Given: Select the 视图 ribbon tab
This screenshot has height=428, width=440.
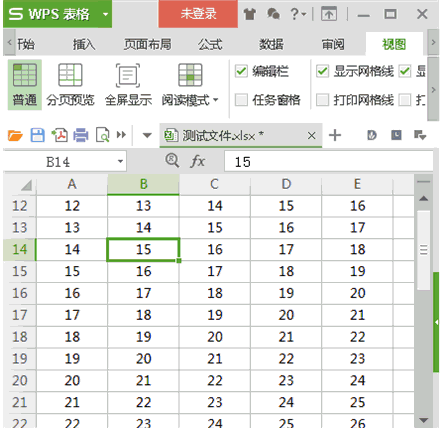Looking at the screenshot, I should pyautogui.click(x=394, y=44).
